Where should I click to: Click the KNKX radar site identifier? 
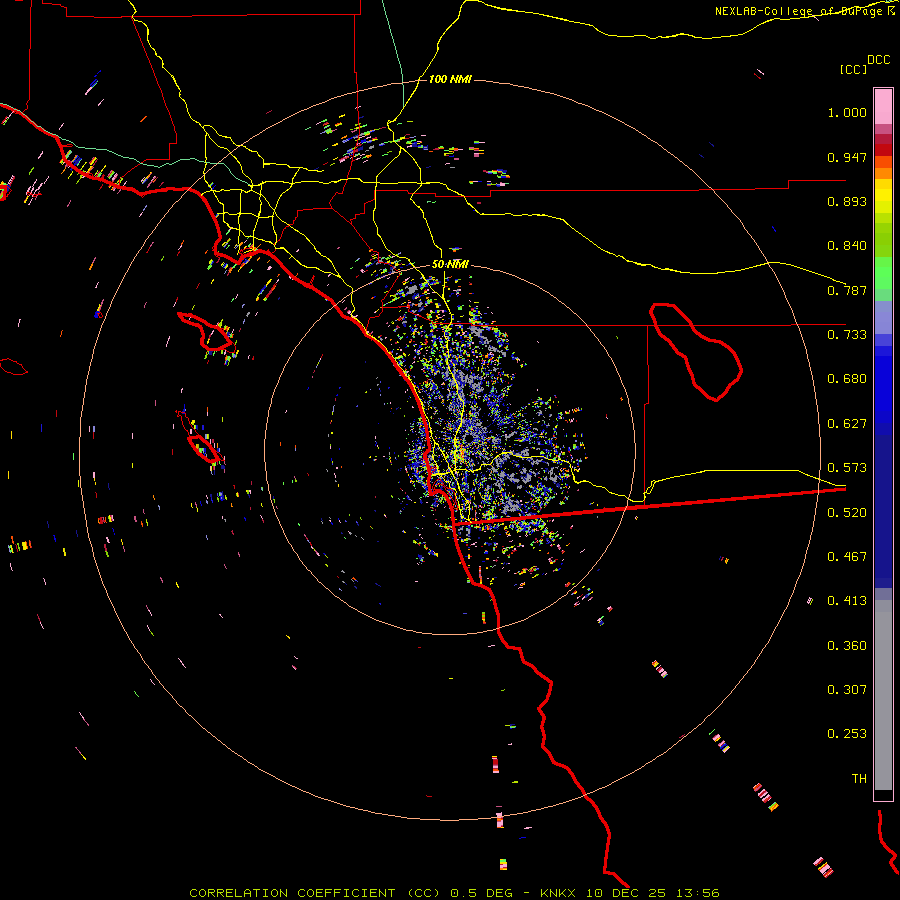coord(560,893)
